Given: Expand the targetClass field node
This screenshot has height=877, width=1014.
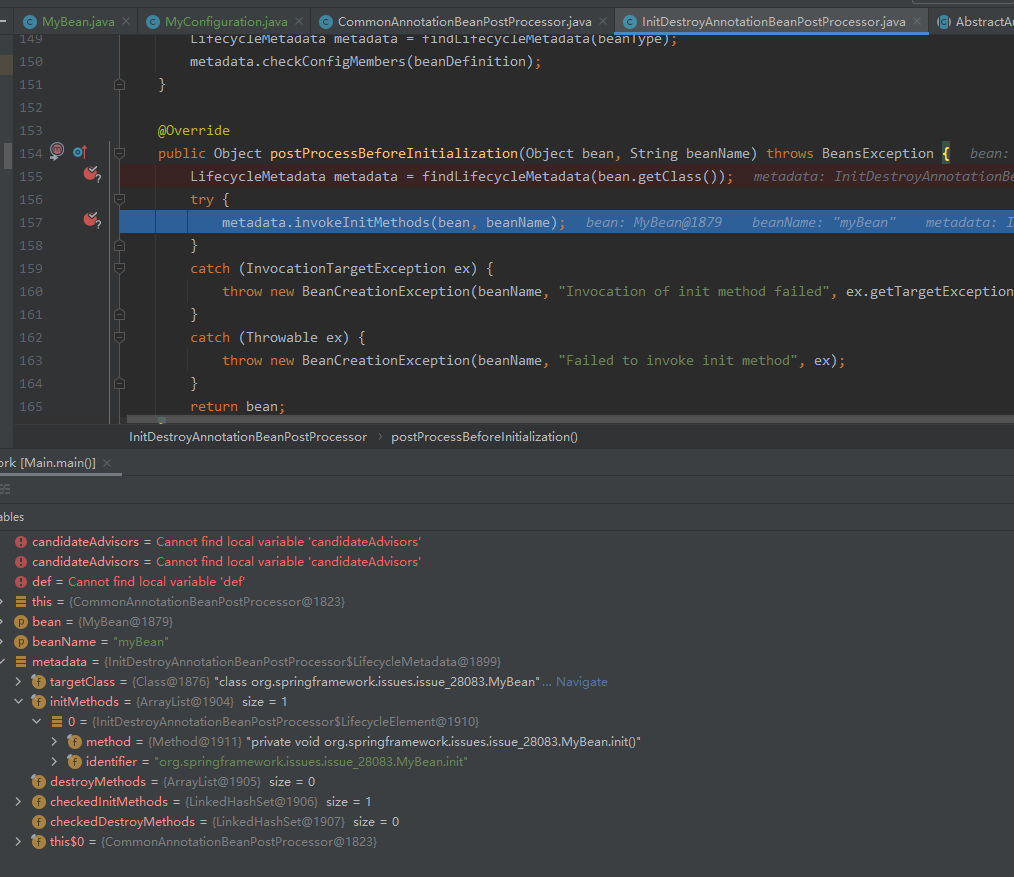Looking at the screenshot, I should [x=18, y=682].
